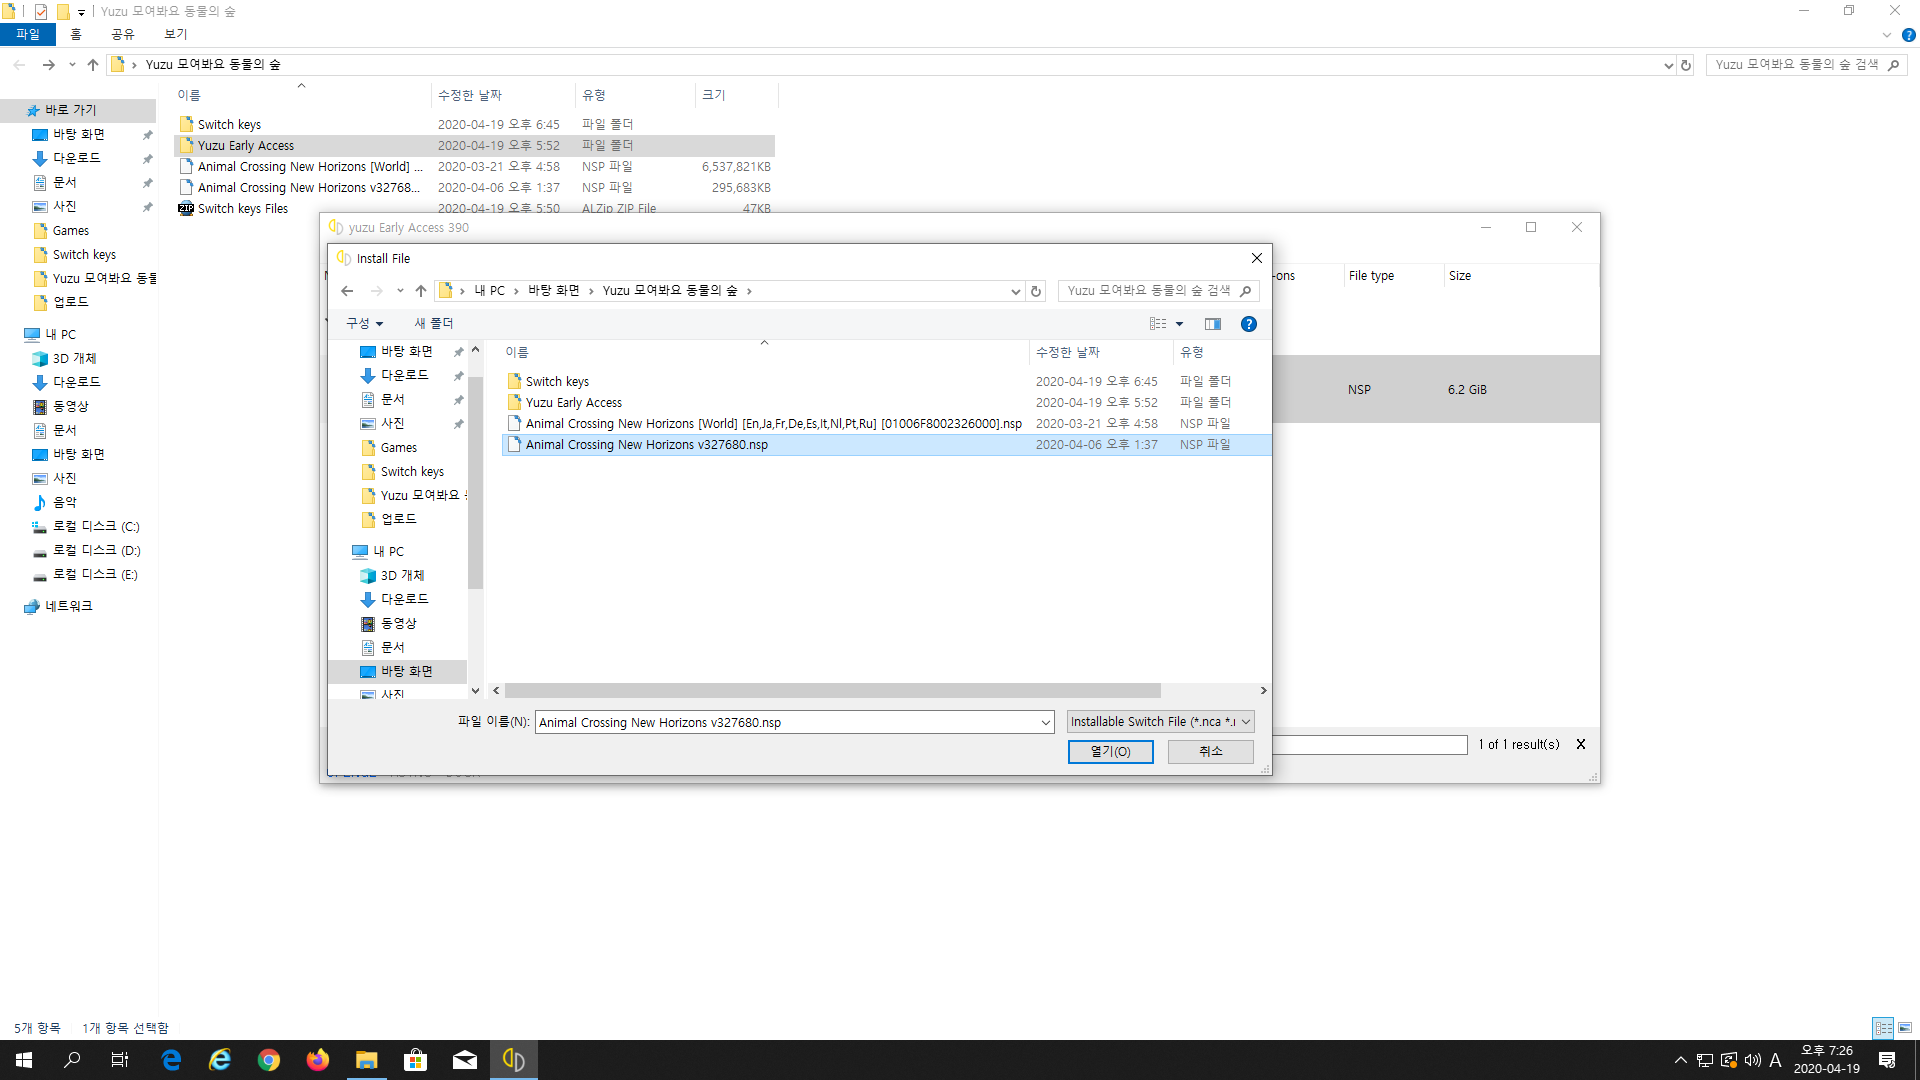Image resolution: width=1920 pixels, height=1080 pixels.
Task: Open the 보기 ribbon tab
Action: click(x=176, y=34)
